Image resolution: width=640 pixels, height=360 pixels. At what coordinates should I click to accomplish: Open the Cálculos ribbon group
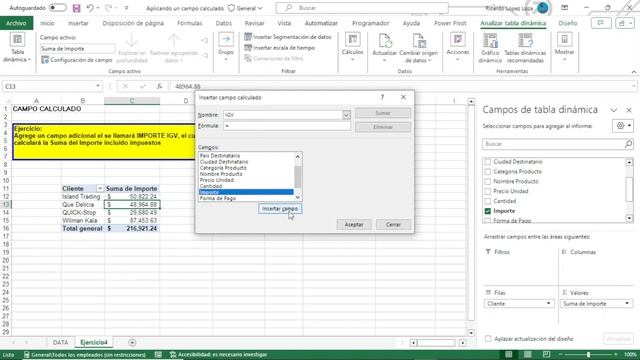[x=352, y=47]
